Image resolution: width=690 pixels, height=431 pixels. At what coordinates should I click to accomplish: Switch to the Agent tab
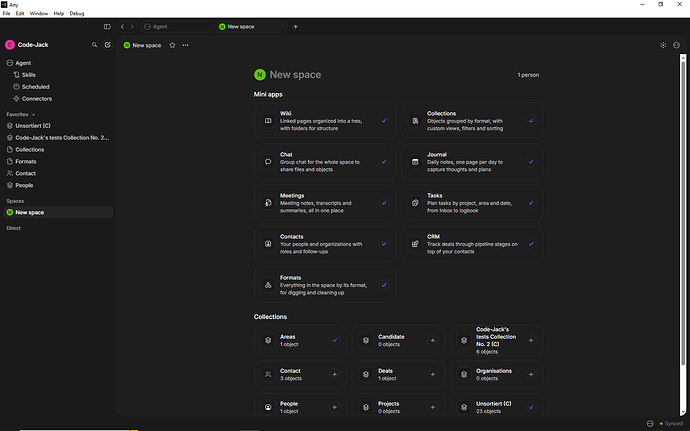[x=176, y=27]
